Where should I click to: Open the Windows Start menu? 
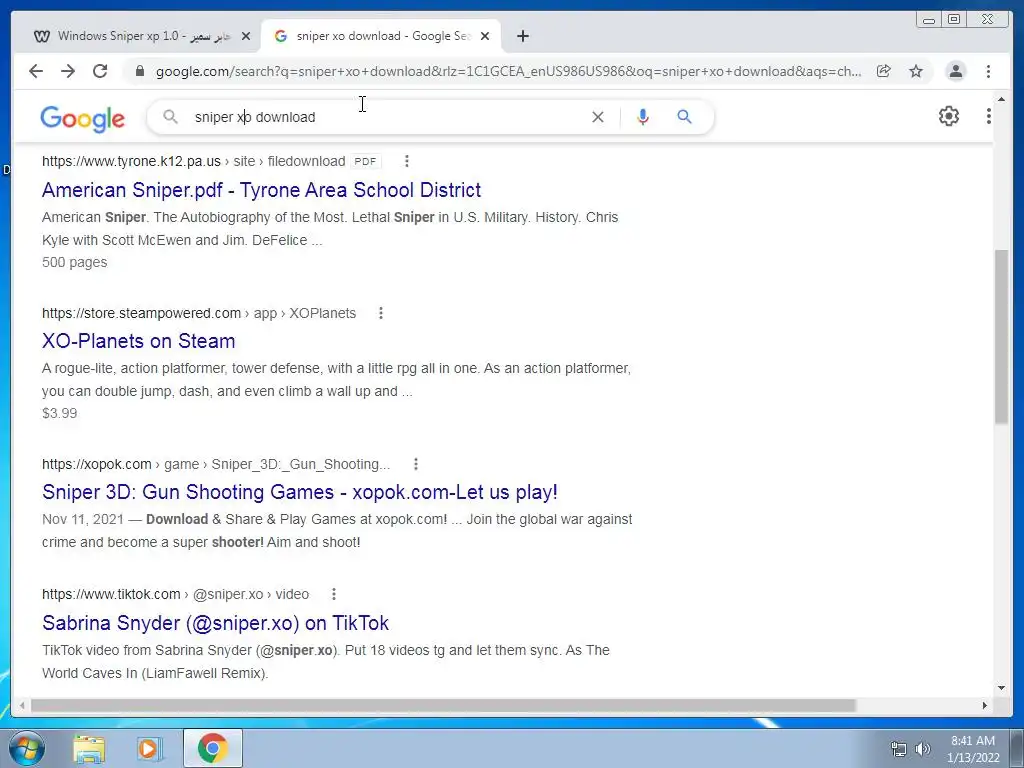click(x=26, y=748)
